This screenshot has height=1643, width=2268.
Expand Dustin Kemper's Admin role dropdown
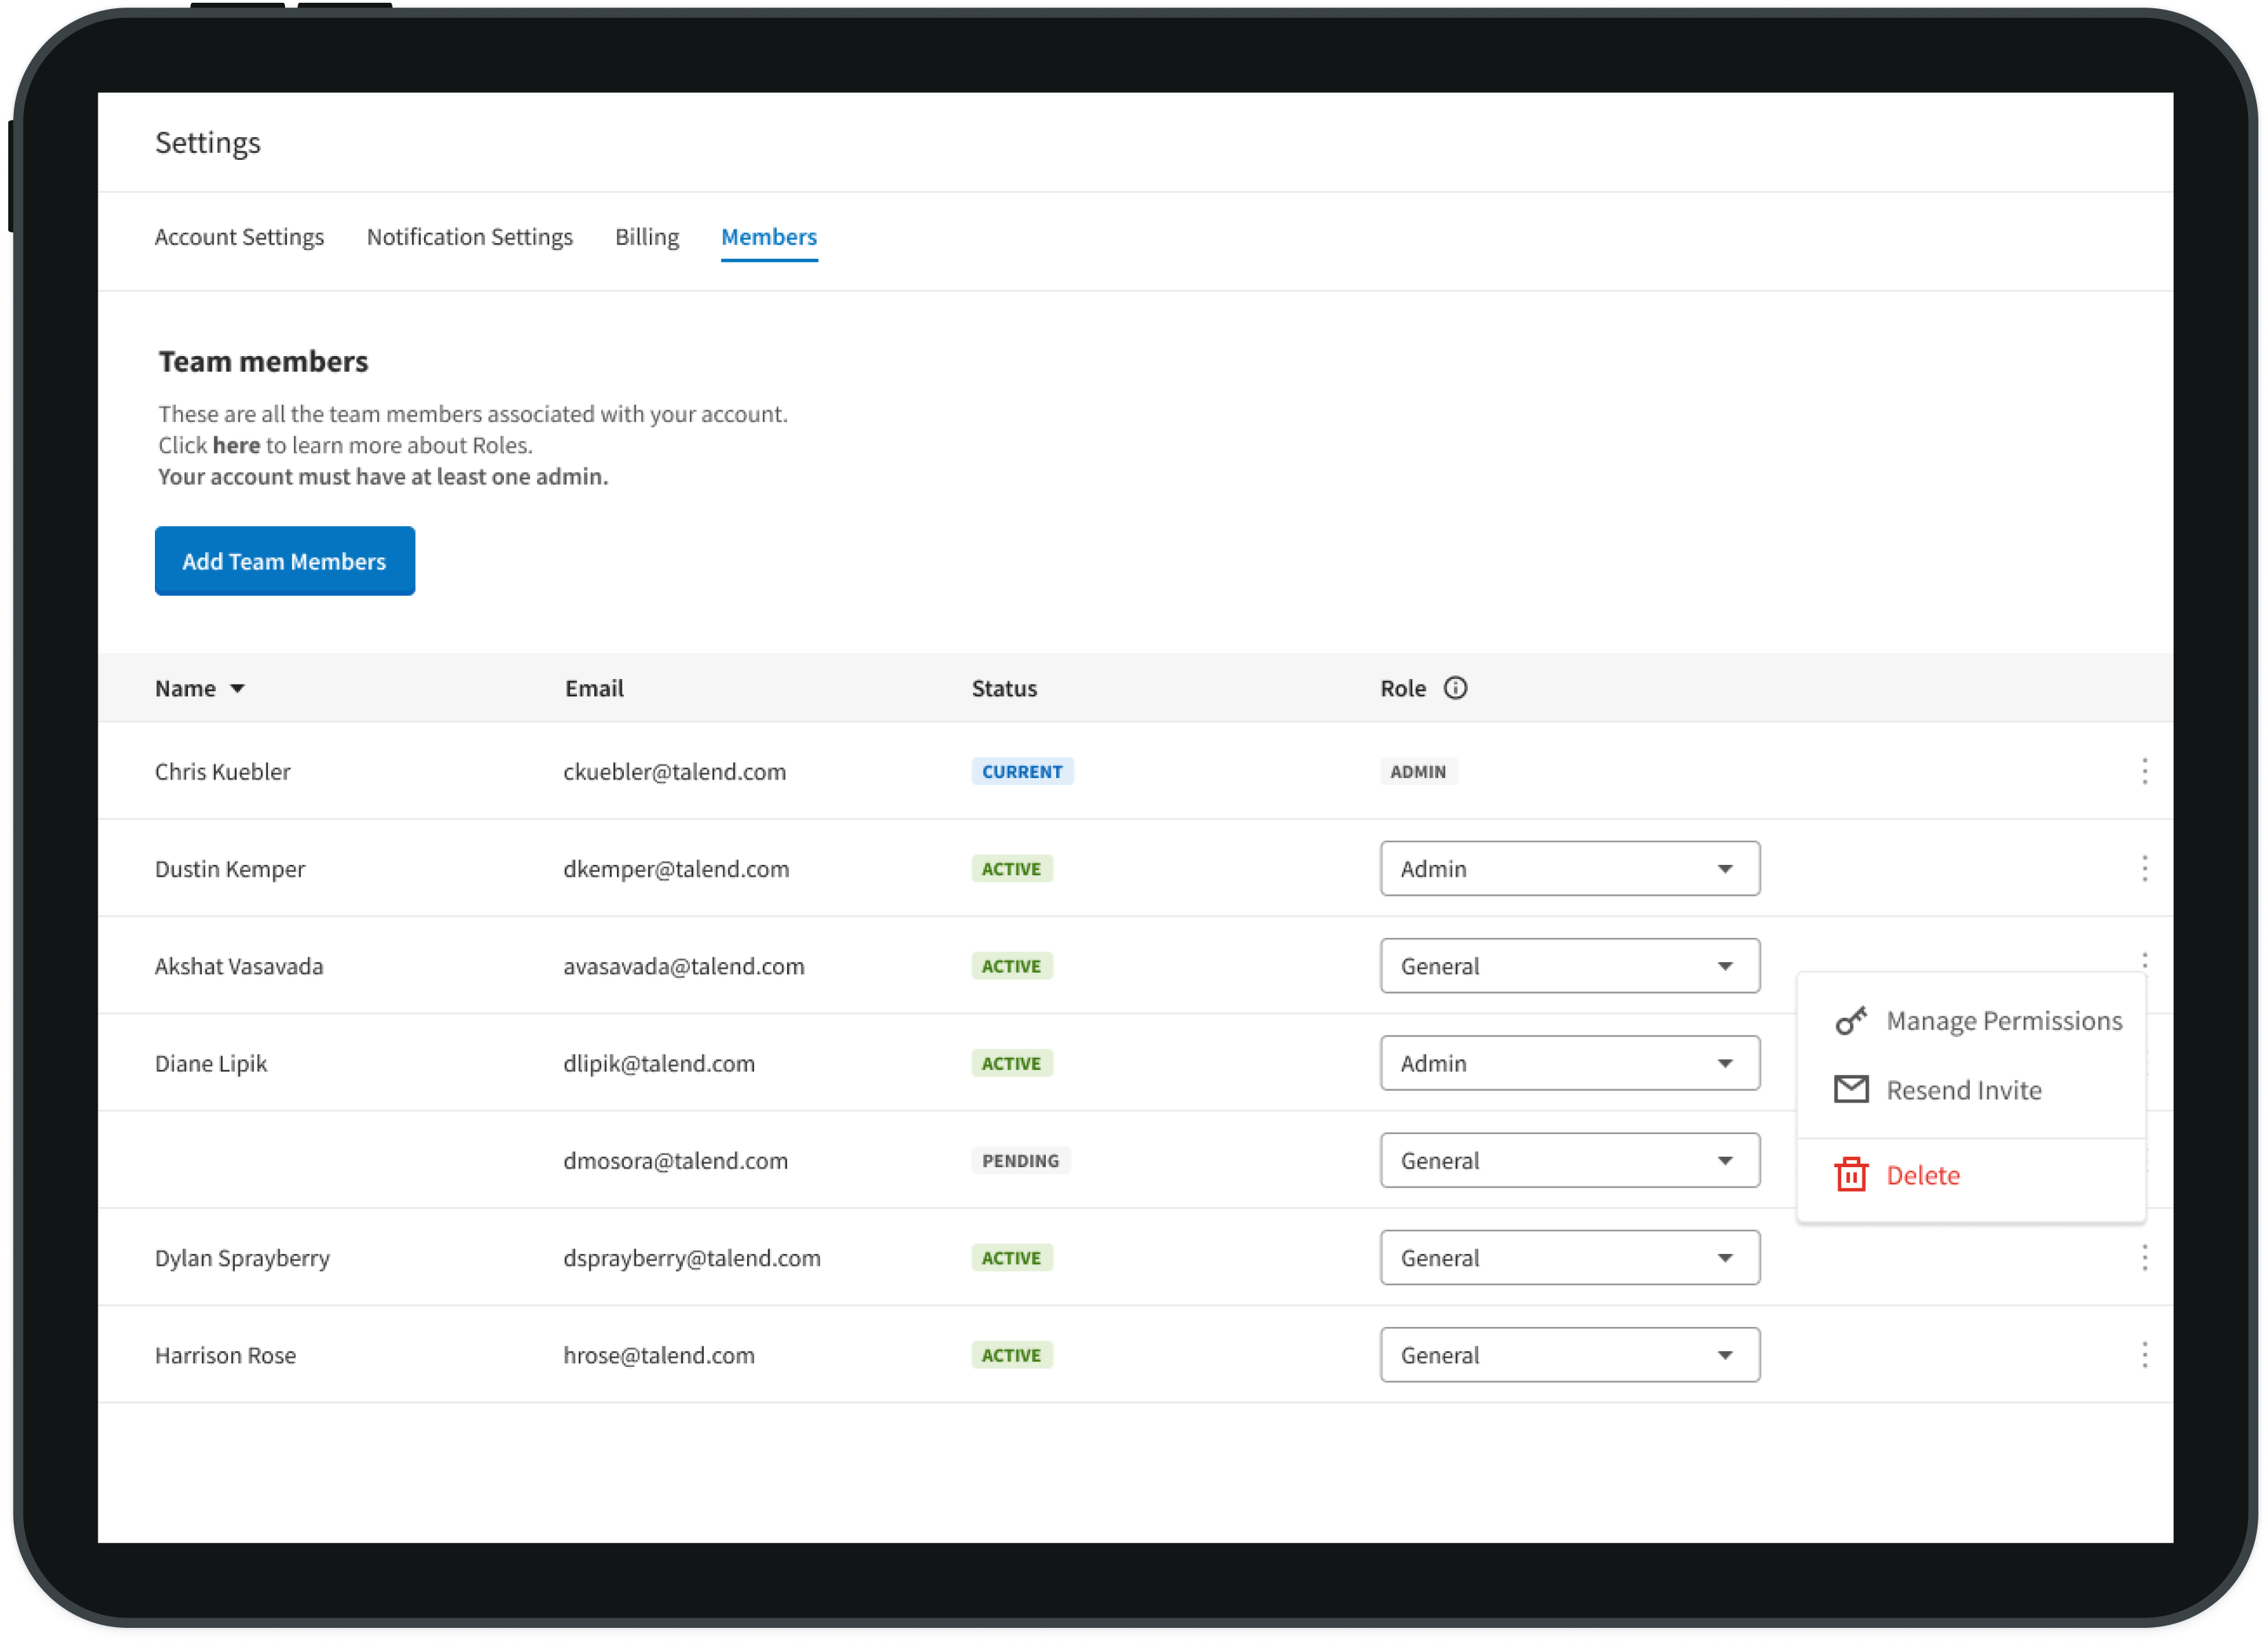(x=1569, y=868)
